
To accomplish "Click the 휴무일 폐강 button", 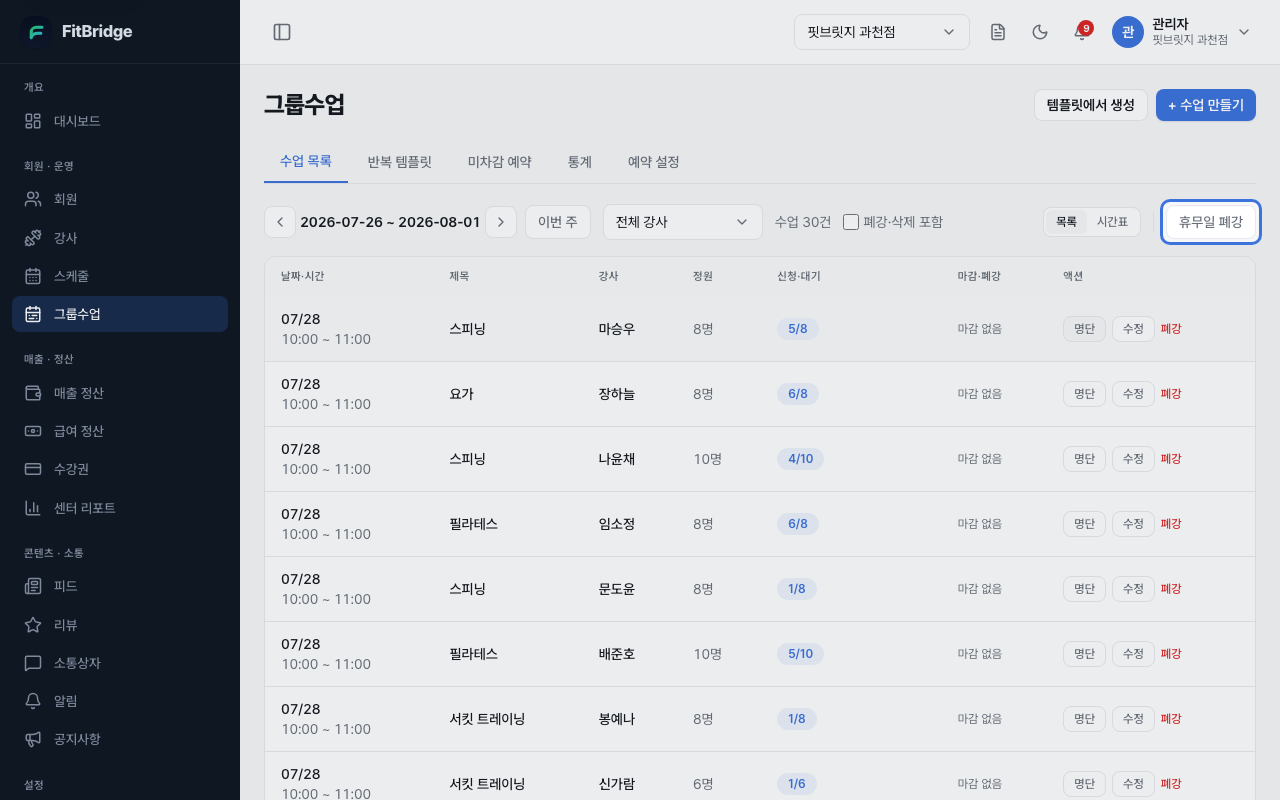I will pyautogui.click(x=1211, y=222).
